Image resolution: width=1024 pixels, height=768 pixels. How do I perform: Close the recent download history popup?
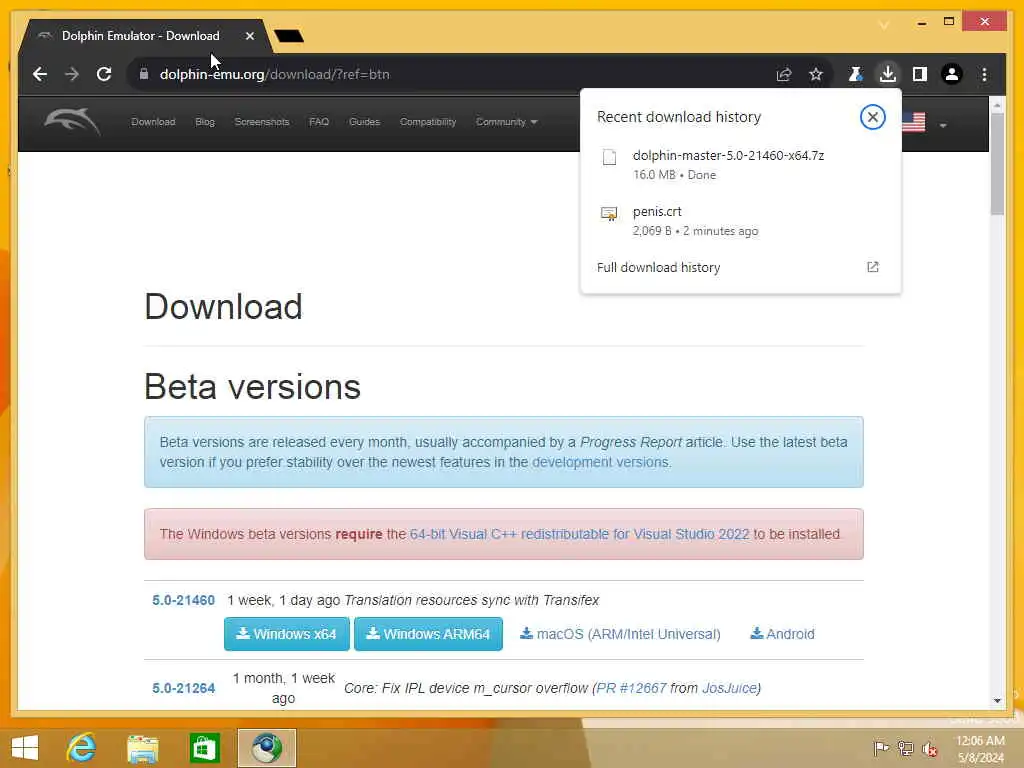[872, 117]
